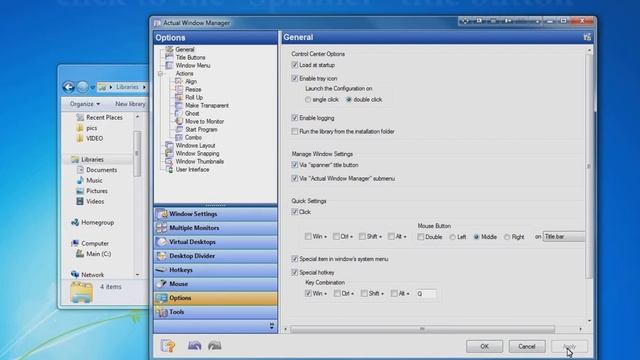640x360 pixels.
Task: Click the Explorer navigation pane scrollbar
Action: (137, 154)
